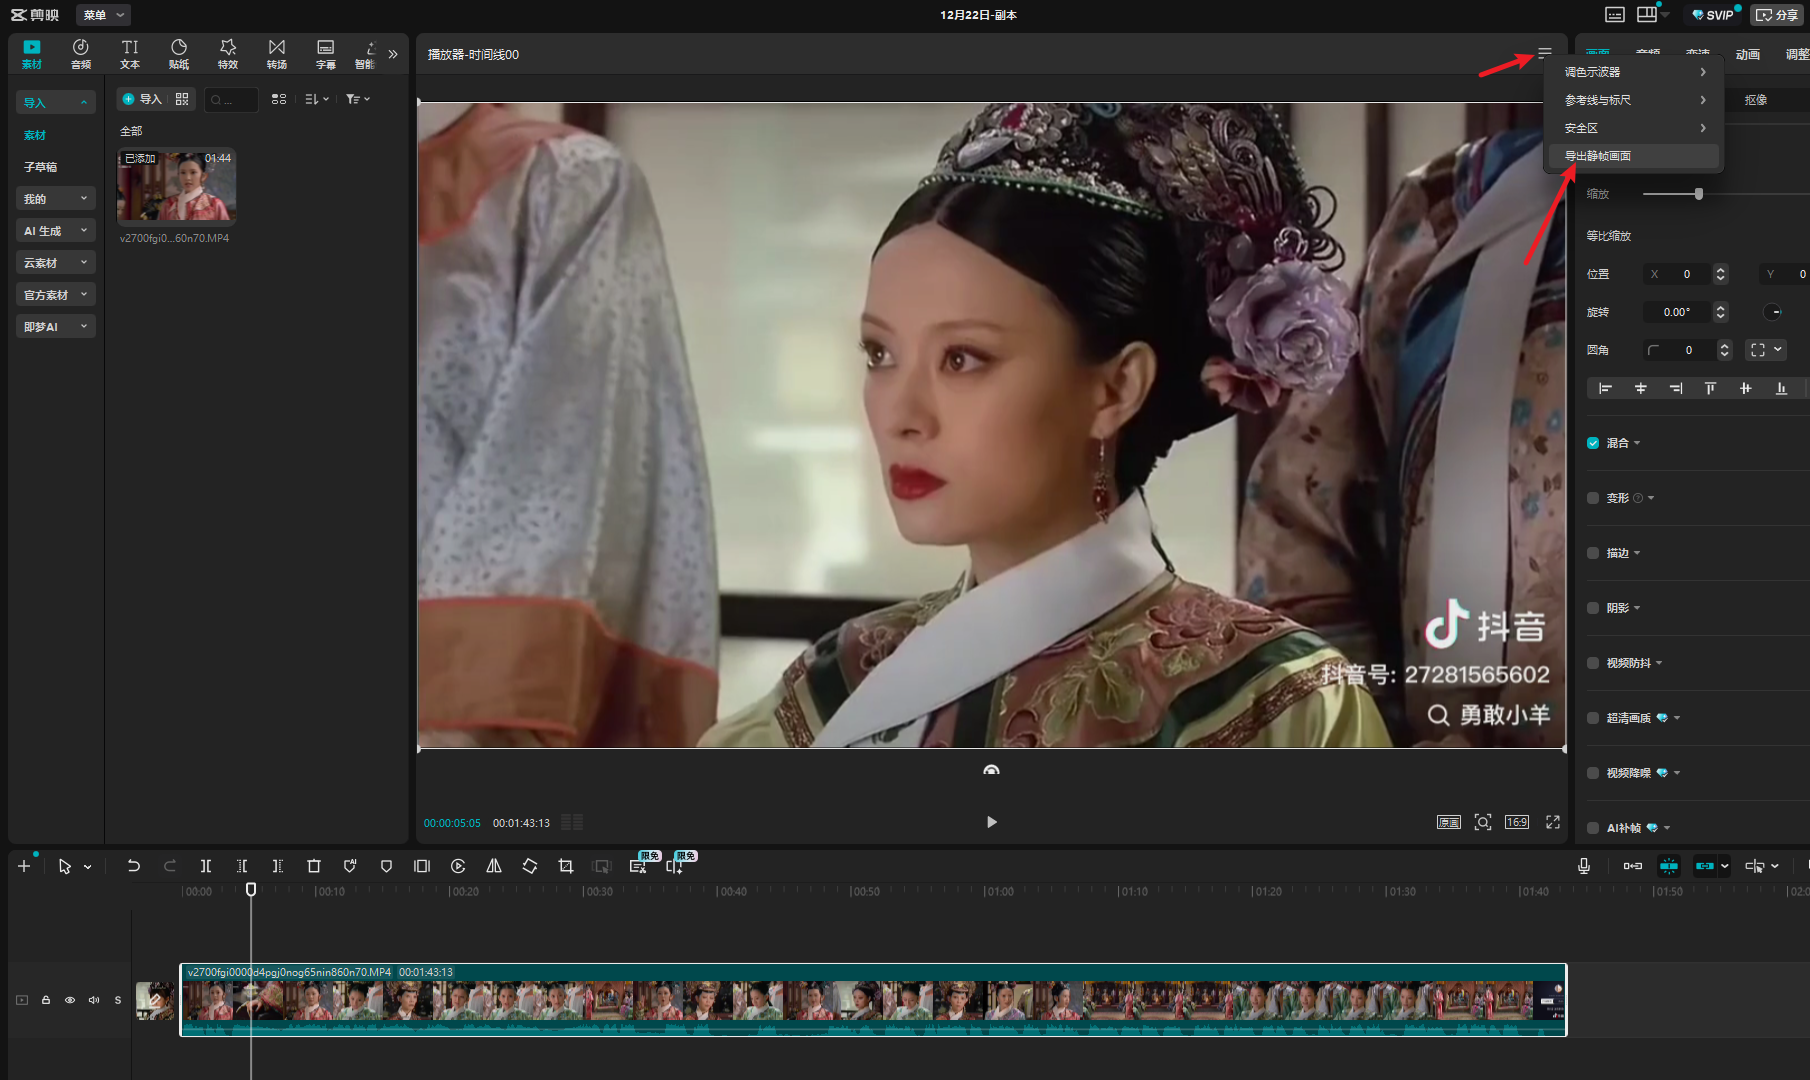1810x1080 pixels.
Task: Choose 导出静帧画面 from the player menu
Action: 1598,156
